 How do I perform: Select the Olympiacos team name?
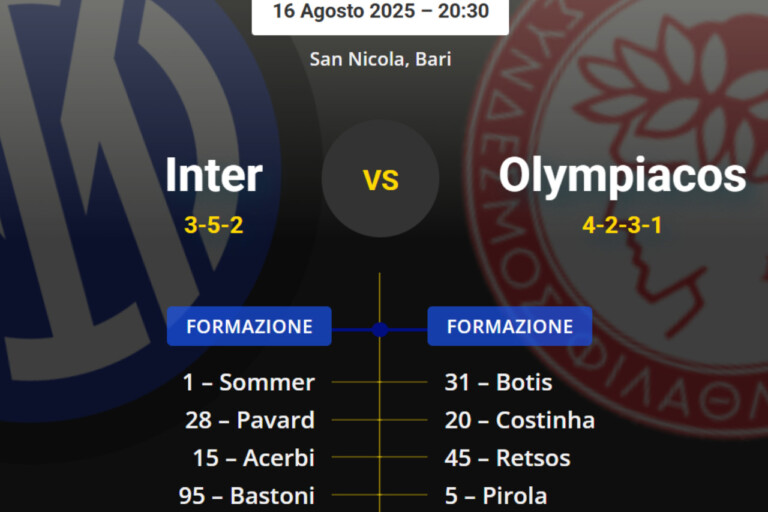pos(622,175)
